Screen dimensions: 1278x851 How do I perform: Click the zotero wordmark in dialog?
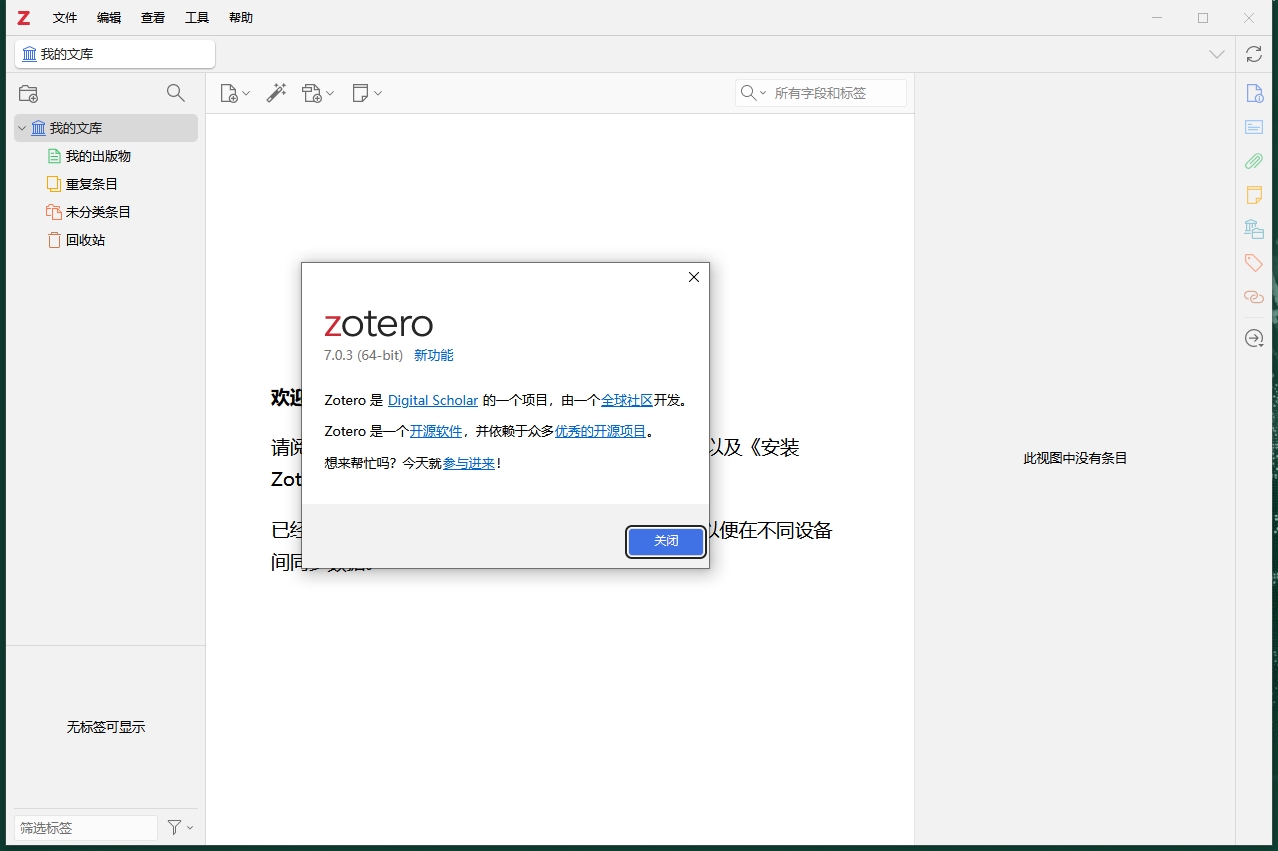(x=379, y=324)
